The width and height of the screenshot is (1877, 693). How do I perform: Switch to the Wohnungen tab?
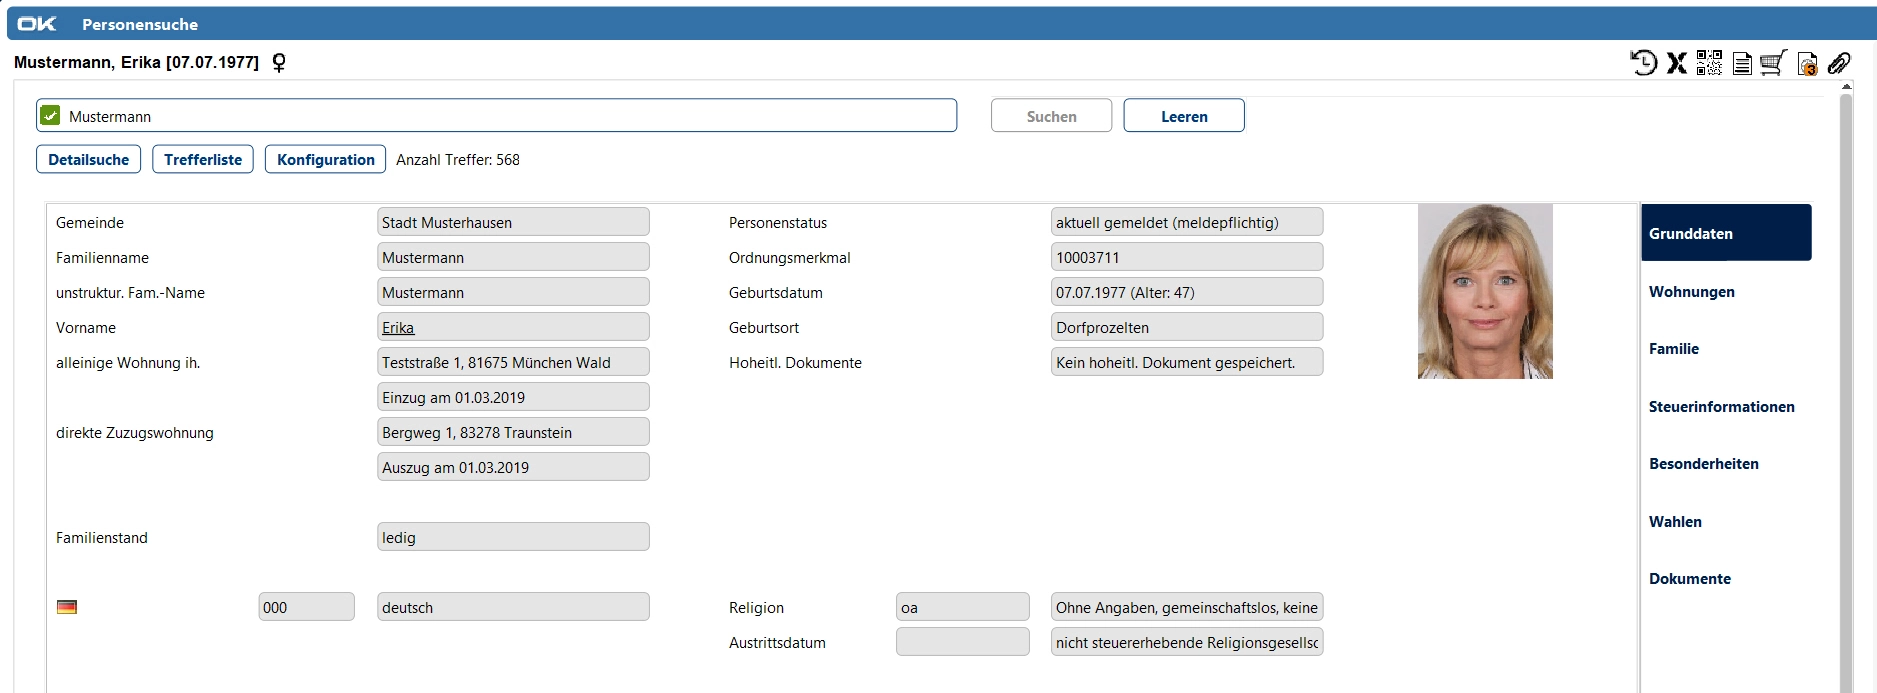(1691, 292)
